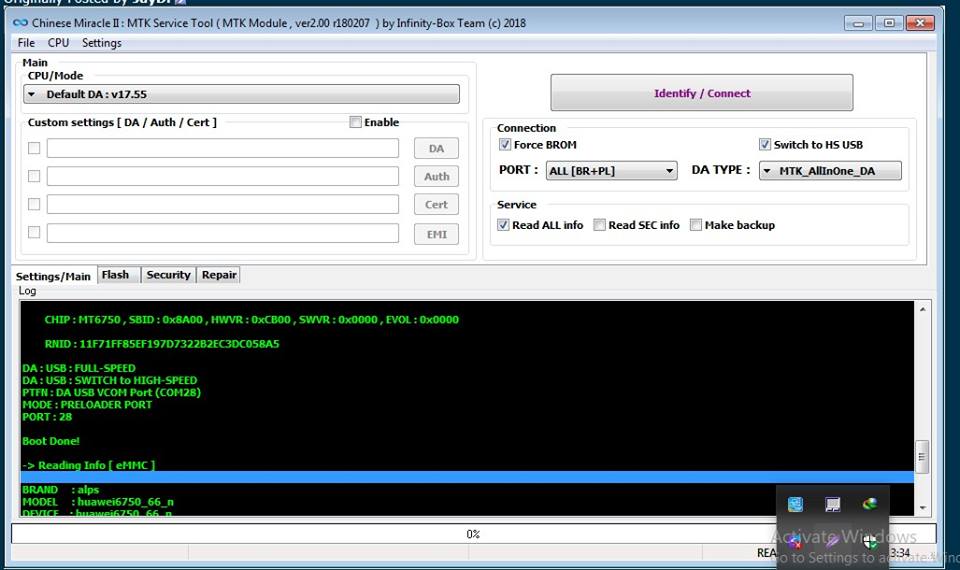Open the File menu
The image size is (960, 570).
pyautogui.click(x=26, y=43)
